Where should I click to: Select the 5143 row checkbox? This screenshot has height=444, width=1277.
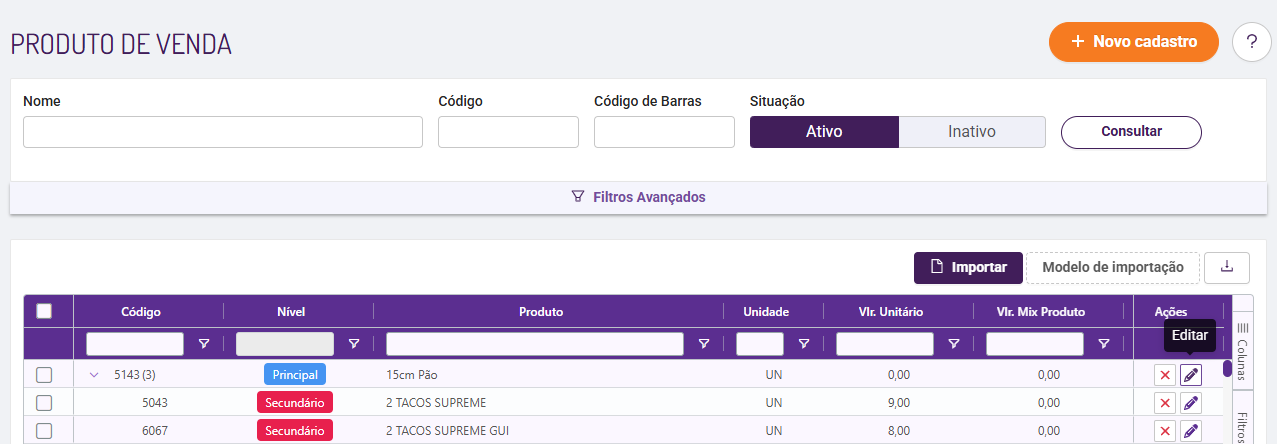click(x=44, y=375)
